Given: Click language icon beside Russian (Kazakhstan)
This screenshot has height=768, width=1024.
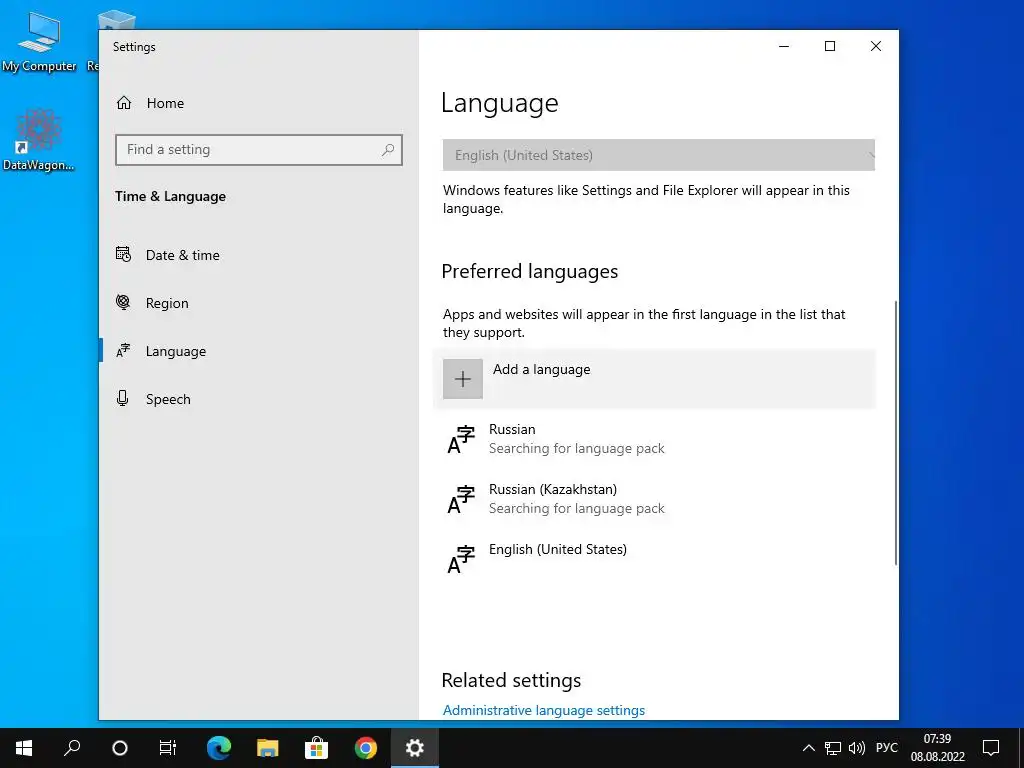Looking at the screenshot, I should pos(461,499).
